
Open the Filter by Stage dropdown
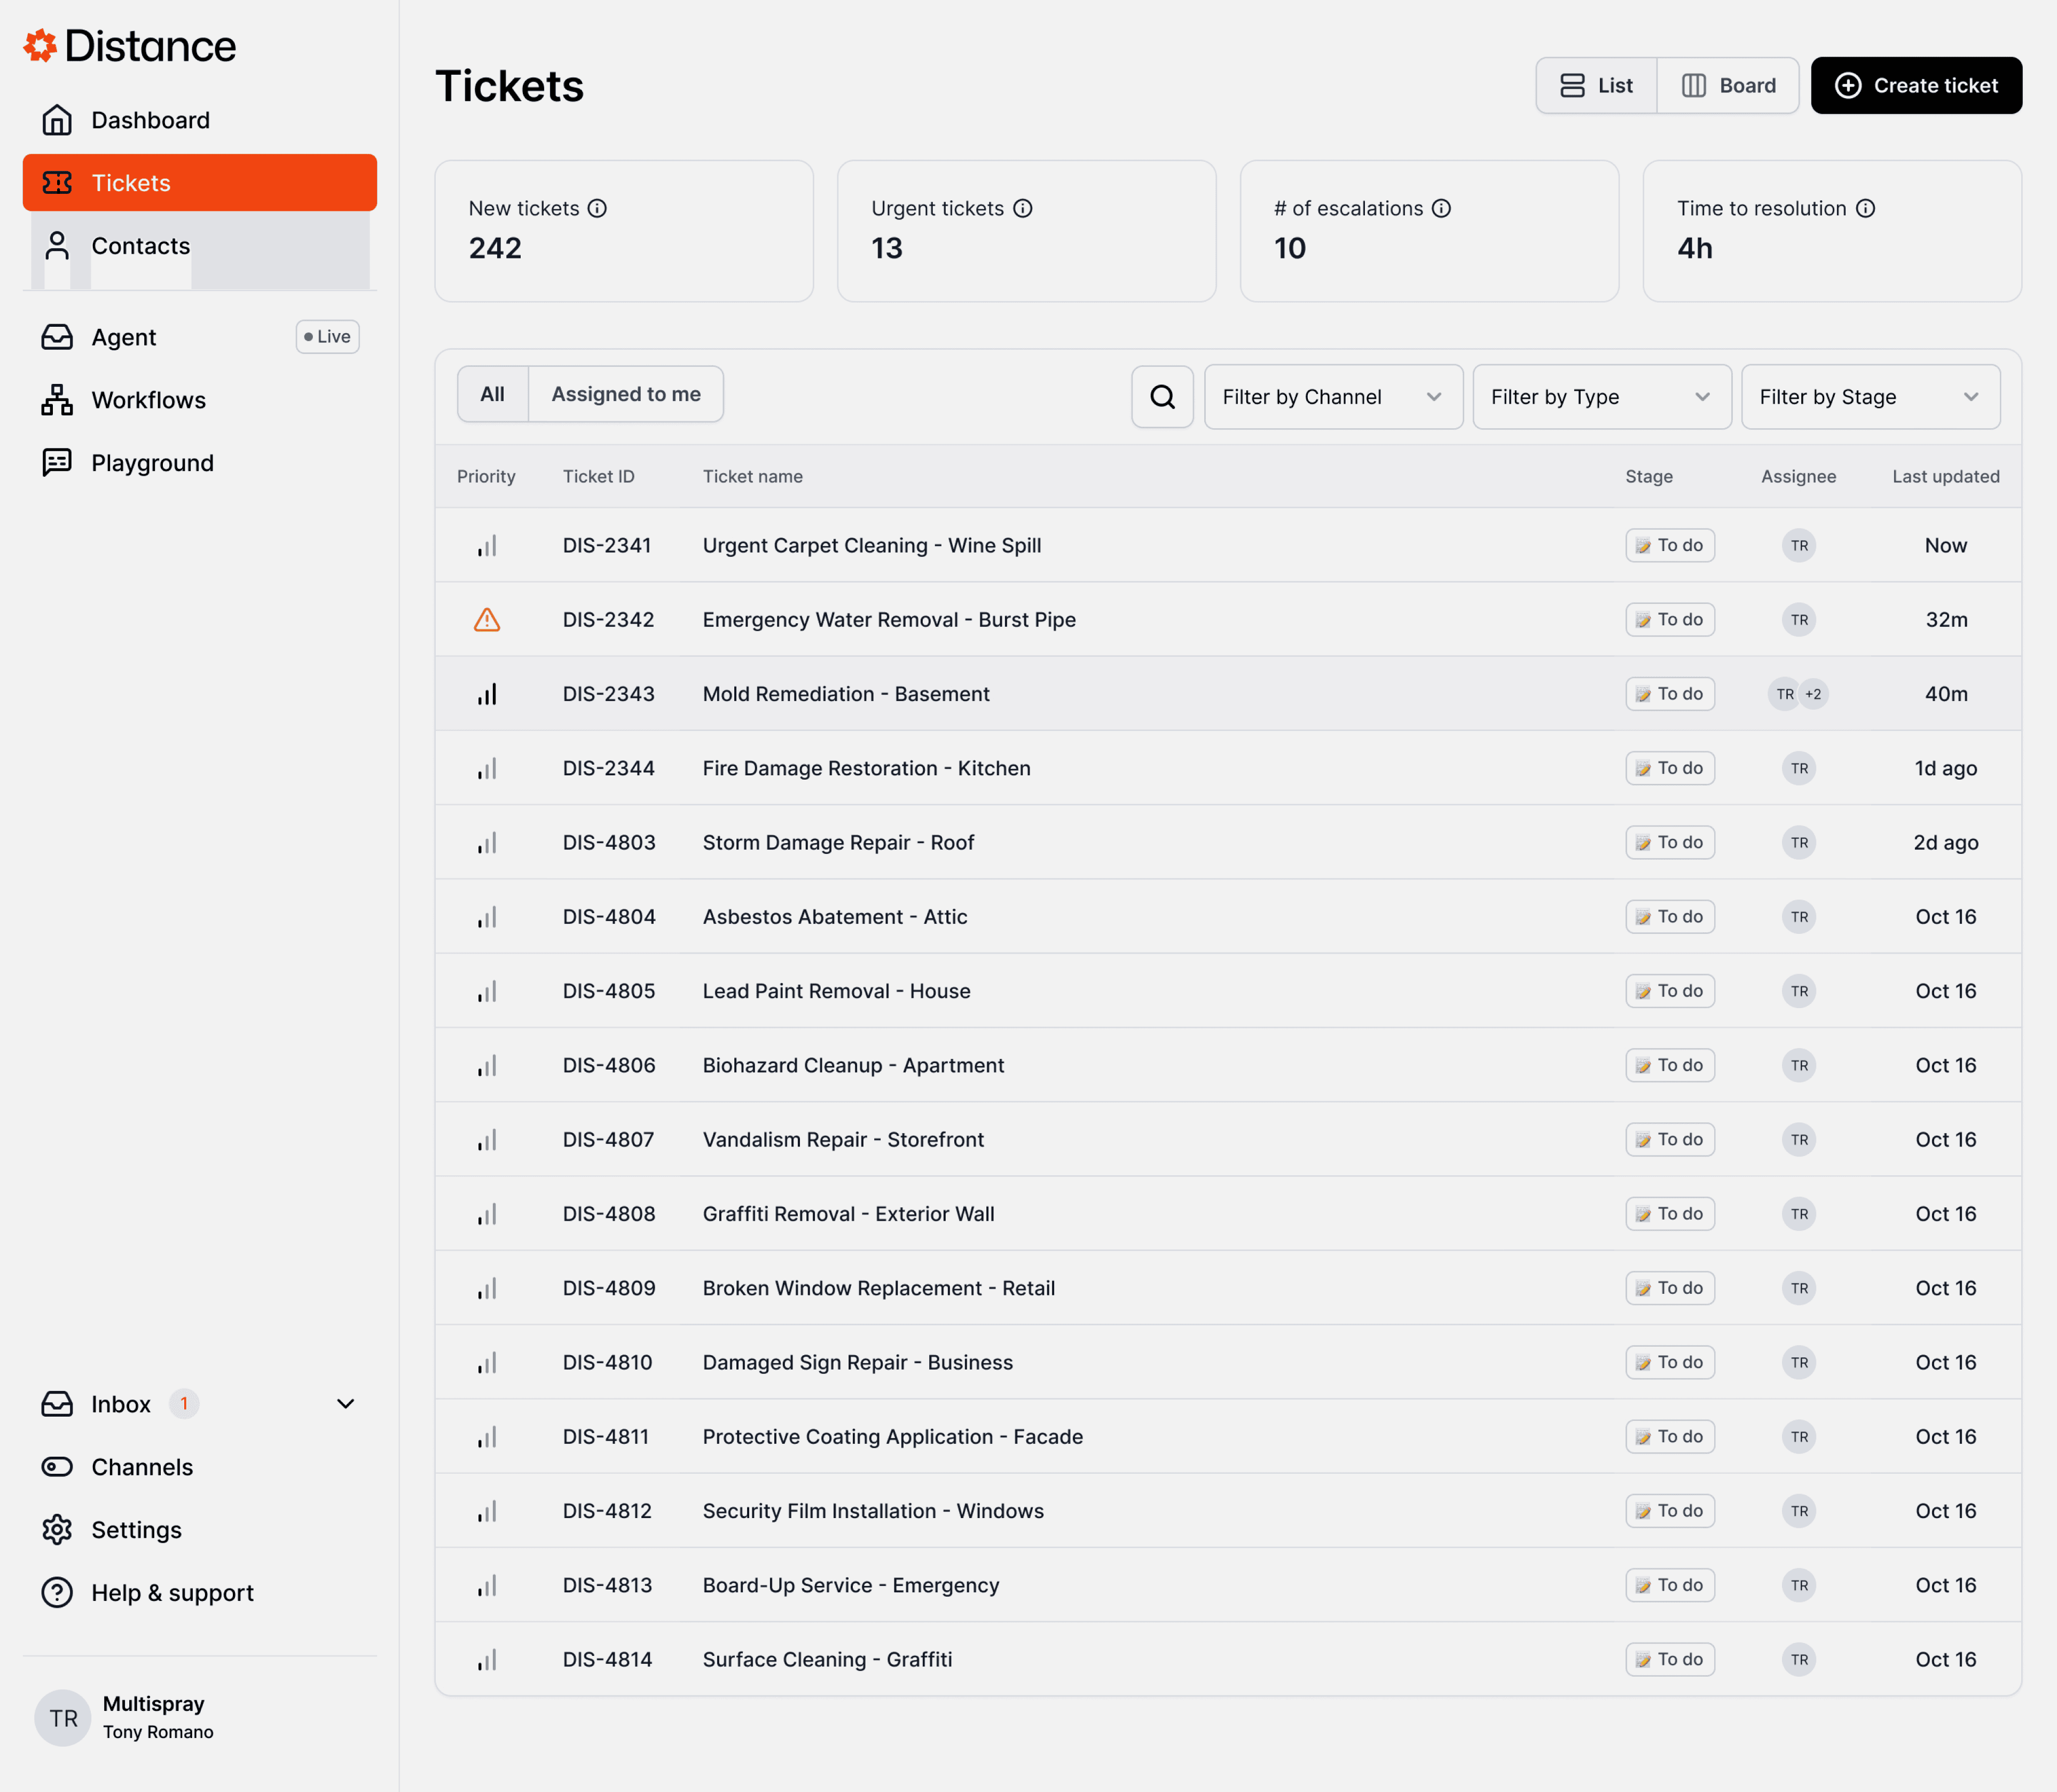tap(1869, 397)
